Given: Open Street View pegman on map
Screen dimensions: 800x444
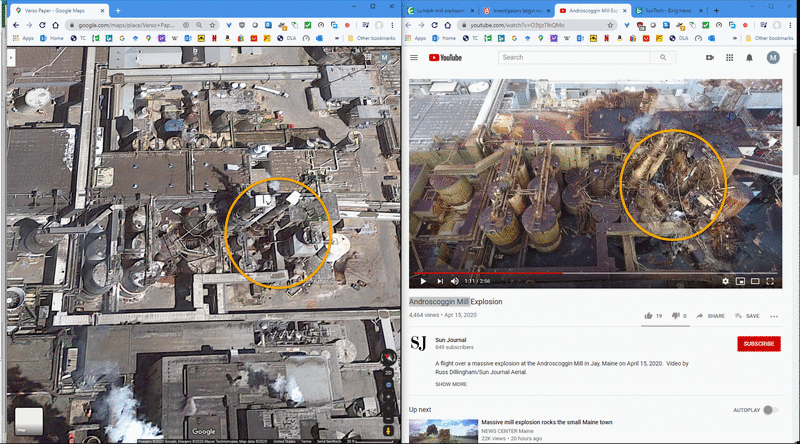Looking at the screenshot, I should pos(388,430).
